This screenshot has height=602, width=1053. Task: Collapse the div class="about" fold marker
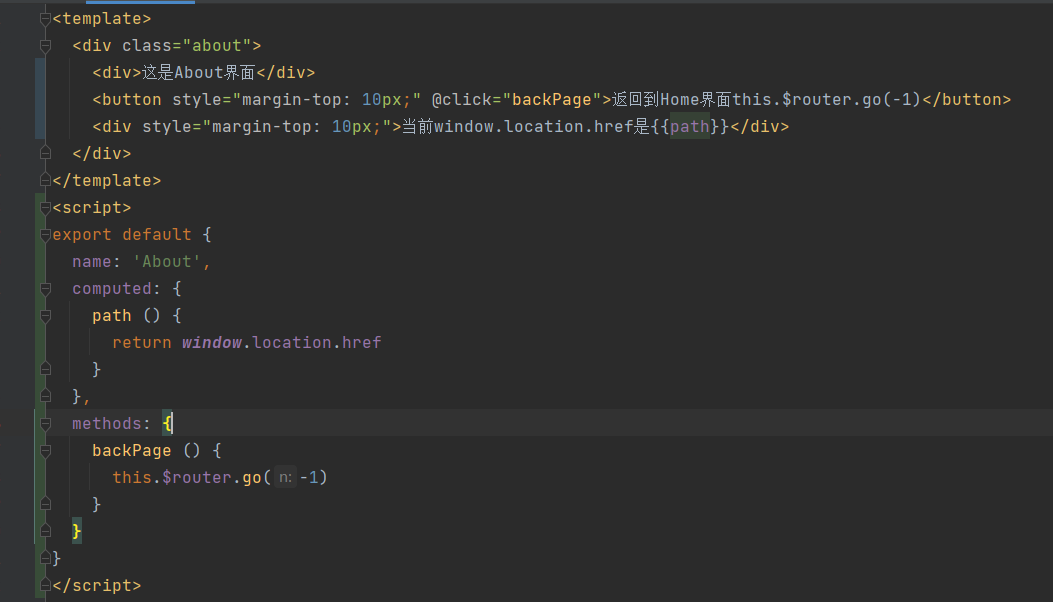tap(45, 46)
